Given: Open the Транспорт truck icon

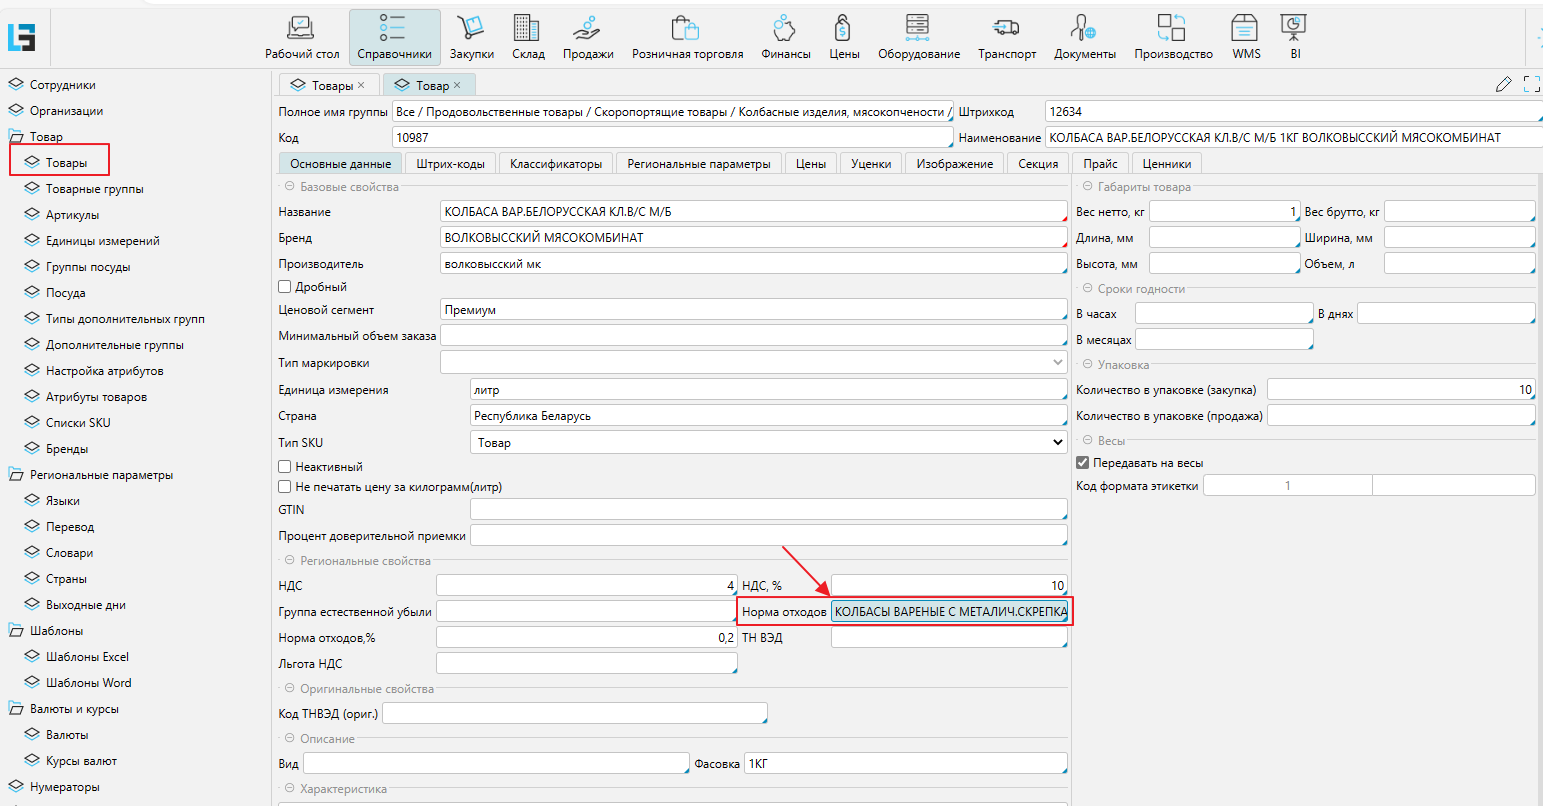Looking at the screenshot, I should (x=1006, y=28).
